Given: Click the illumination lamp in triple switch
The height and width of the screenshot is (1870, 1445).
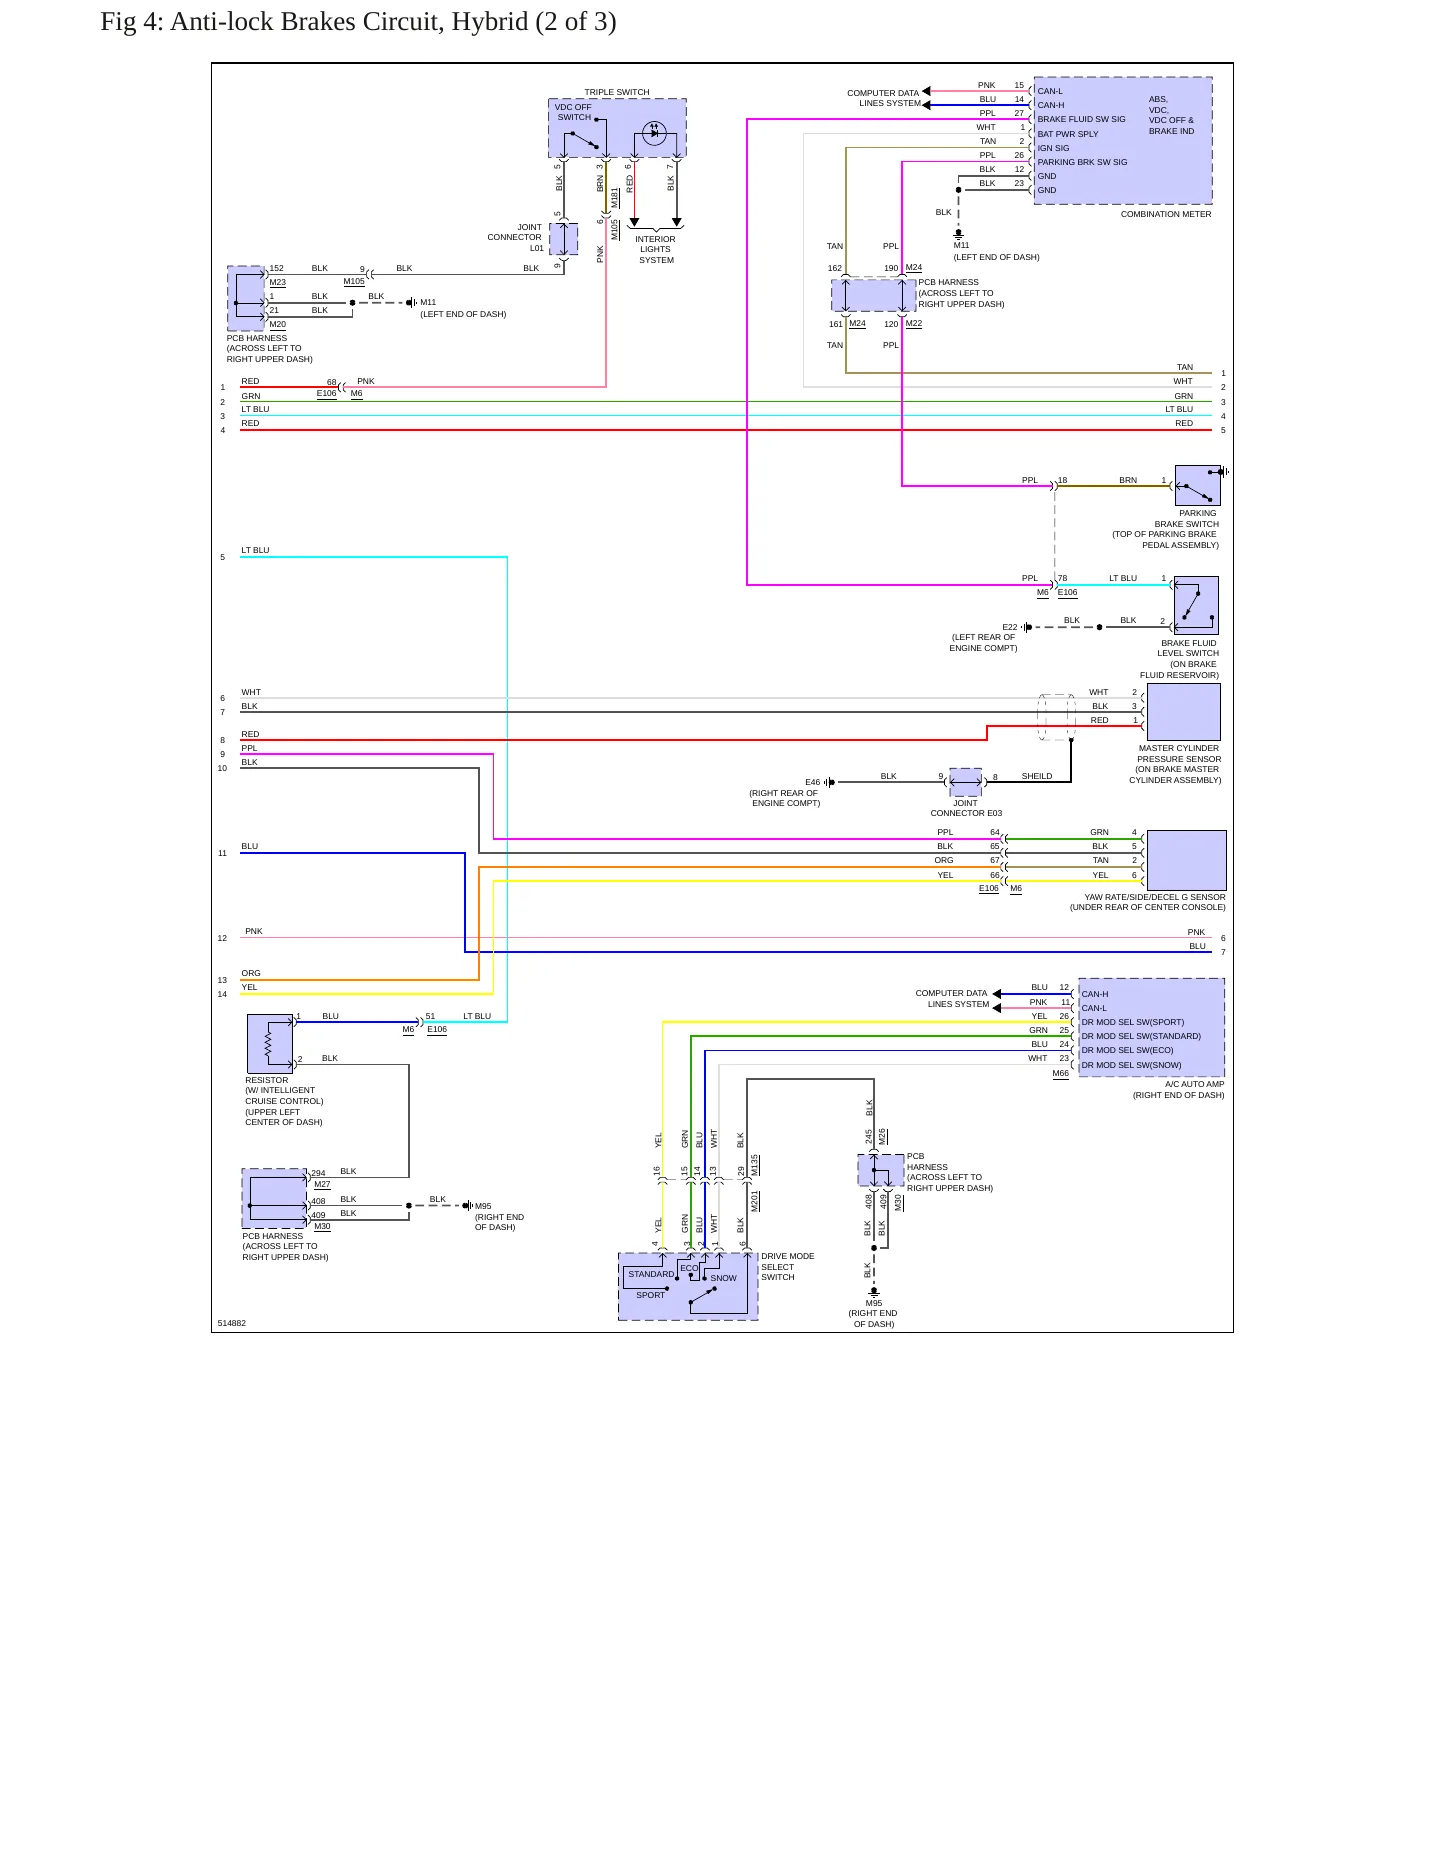Looking at the screenshot, I should pyautogui.click(x=654, y=132).
